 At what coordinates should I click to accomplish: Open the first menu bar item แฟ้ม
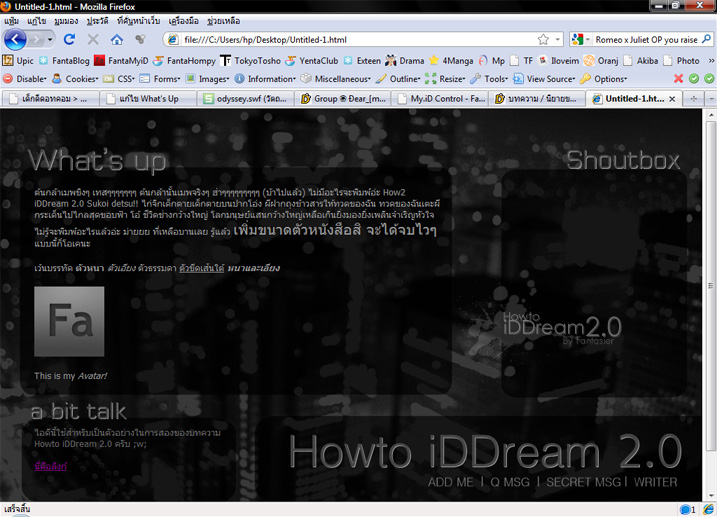pos(11,21)
